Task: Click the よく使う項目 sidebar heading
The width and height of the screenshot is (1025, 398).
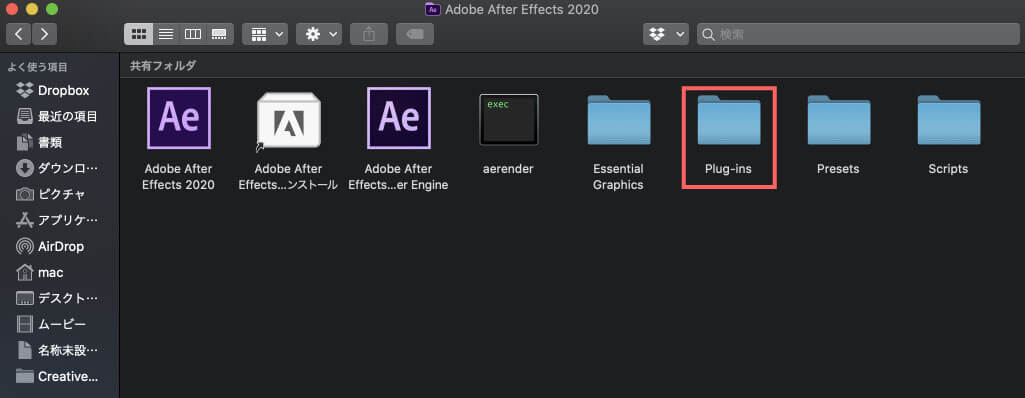Action: tap(37, 67)
